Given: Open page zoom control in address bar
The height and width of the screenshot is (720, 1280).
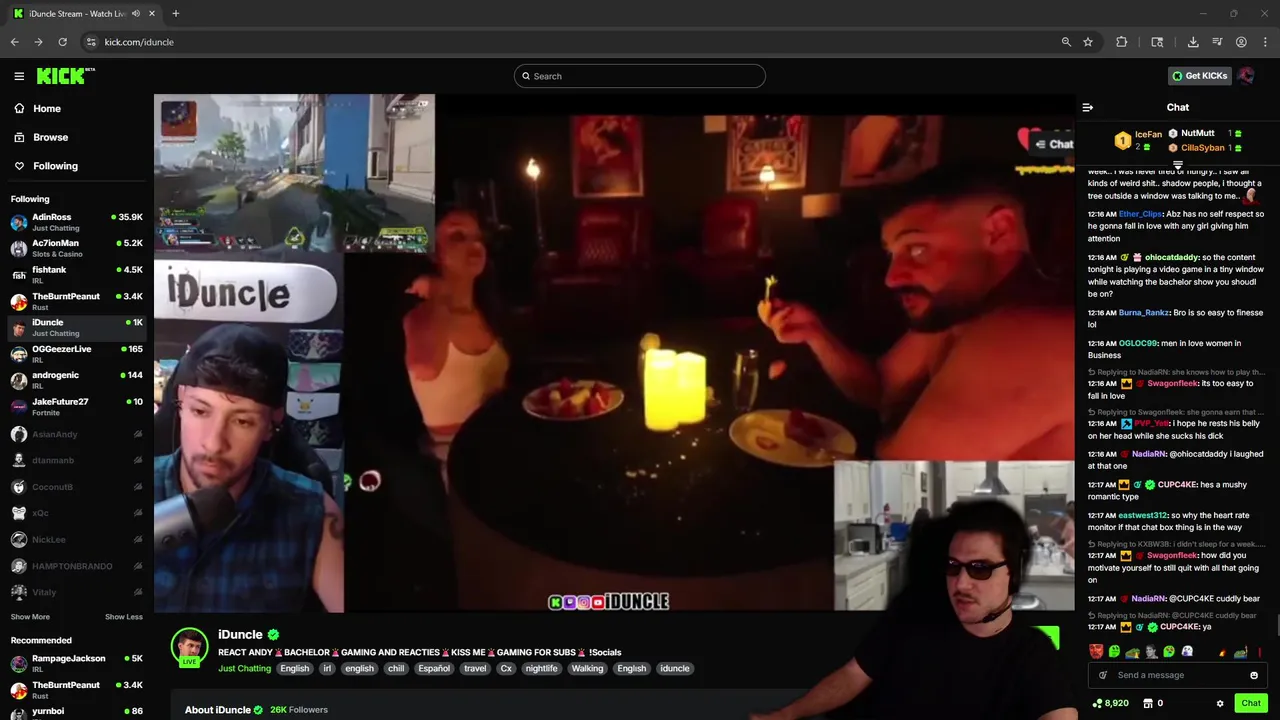Looking at the screenshot, I should 1066,42.
